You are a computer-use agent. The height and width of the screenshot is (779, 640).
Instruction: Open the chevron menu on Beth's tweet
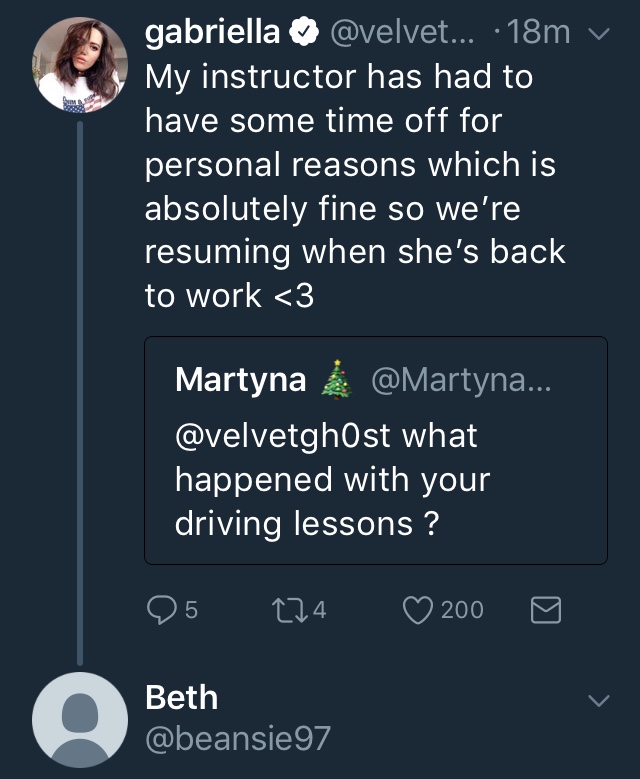(x=598, y=701)
